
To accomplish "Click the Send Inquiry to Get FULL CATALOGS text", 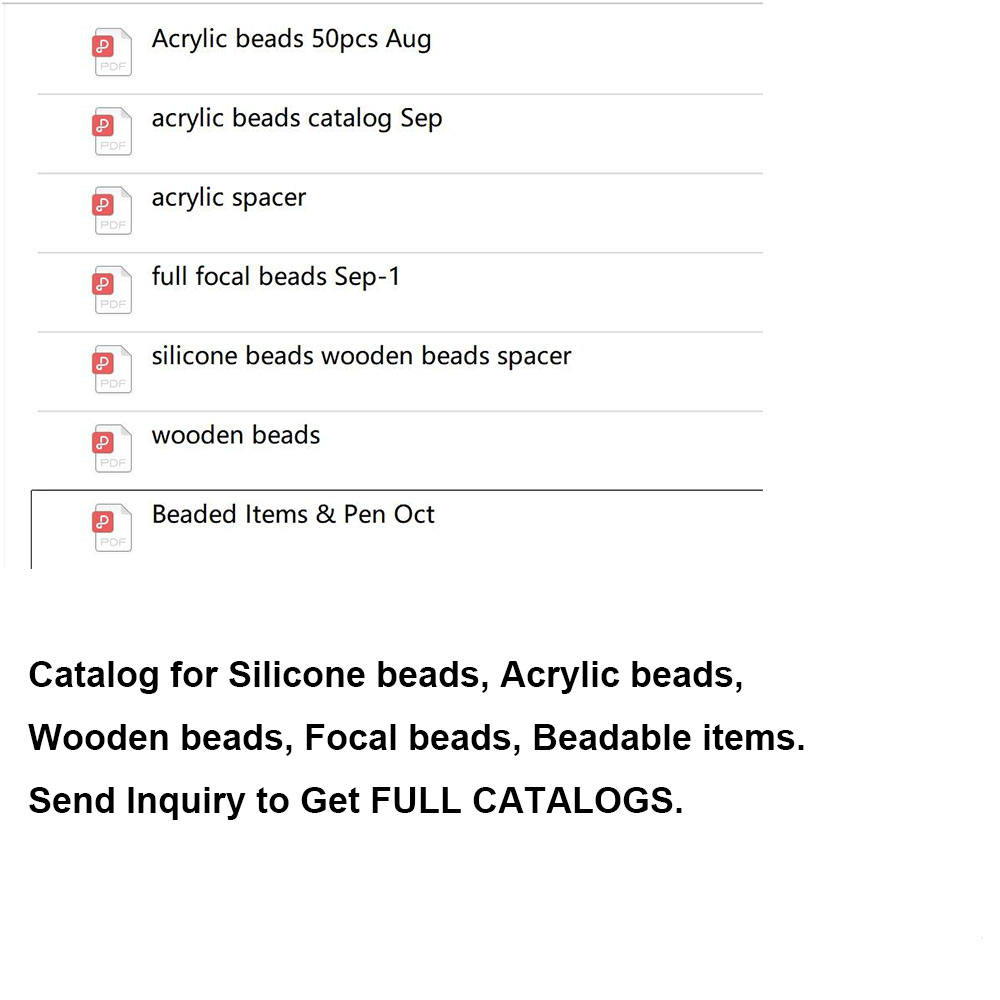I will click(356, 802).
